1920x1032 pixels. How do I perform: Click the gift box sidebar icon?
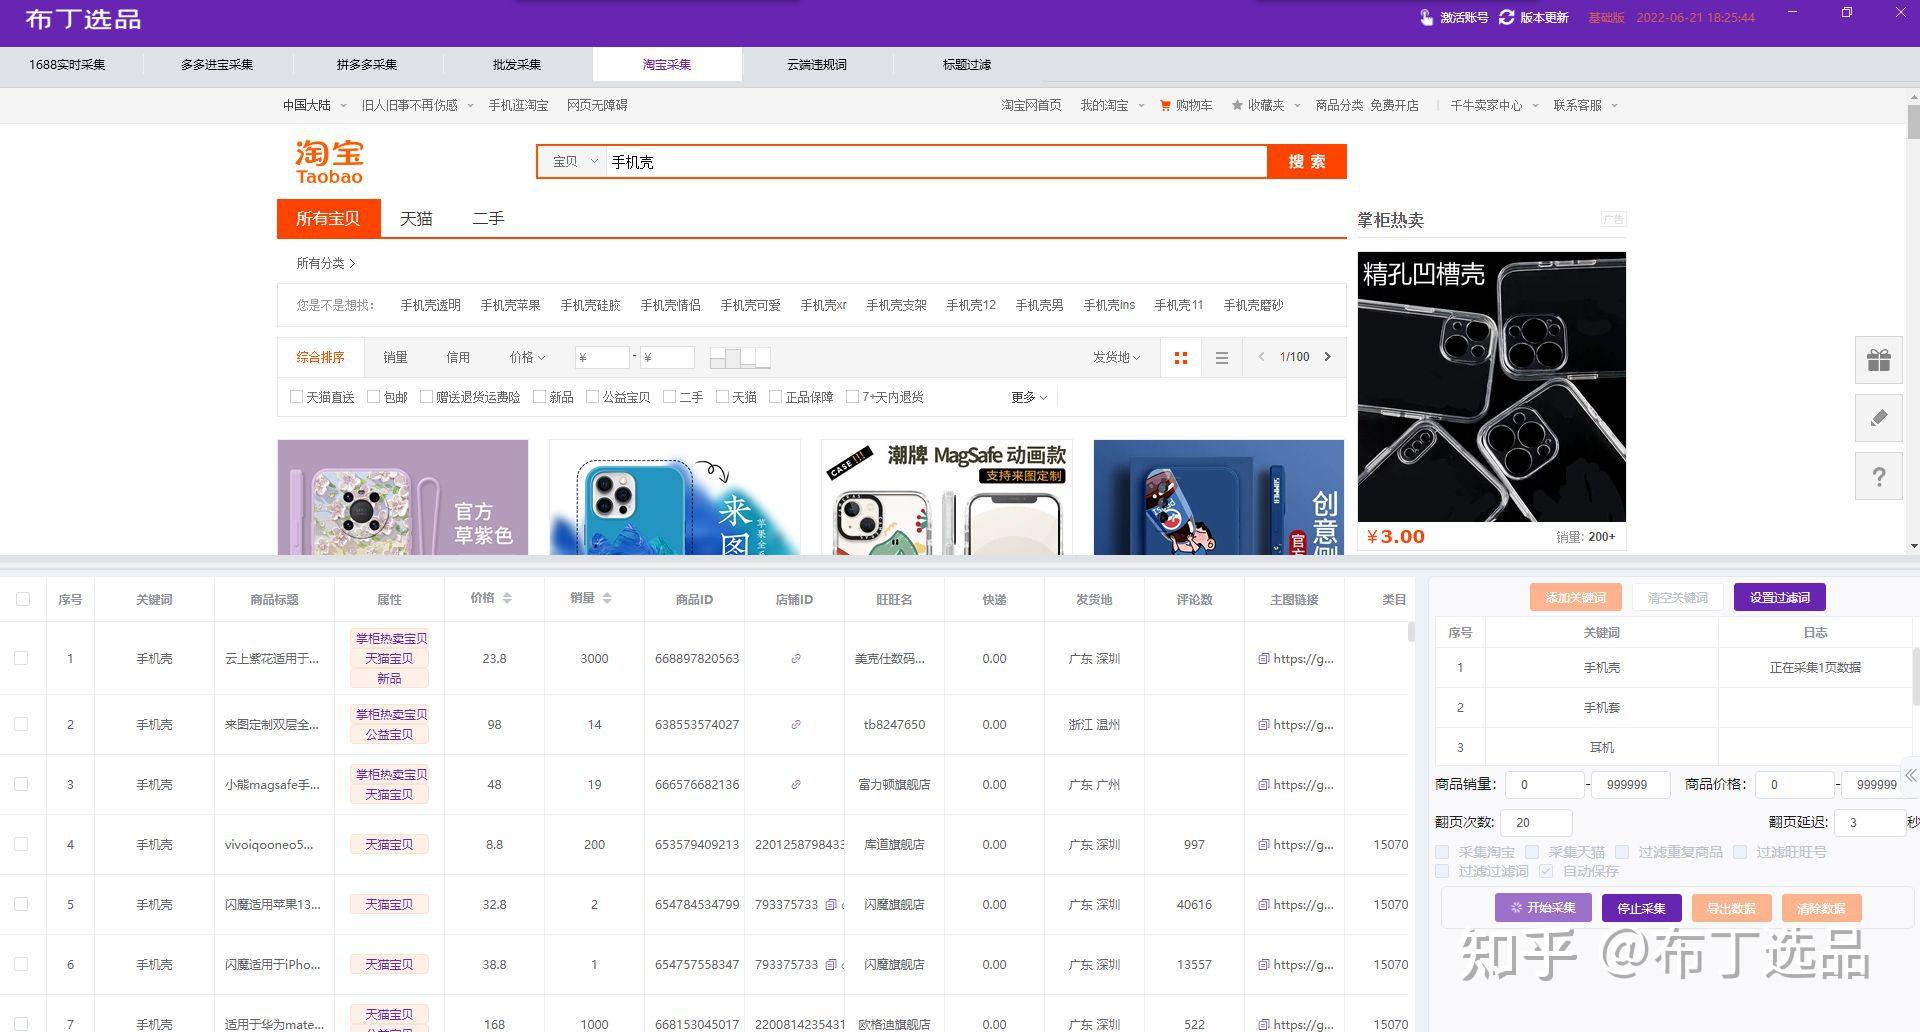[1878, 360]
